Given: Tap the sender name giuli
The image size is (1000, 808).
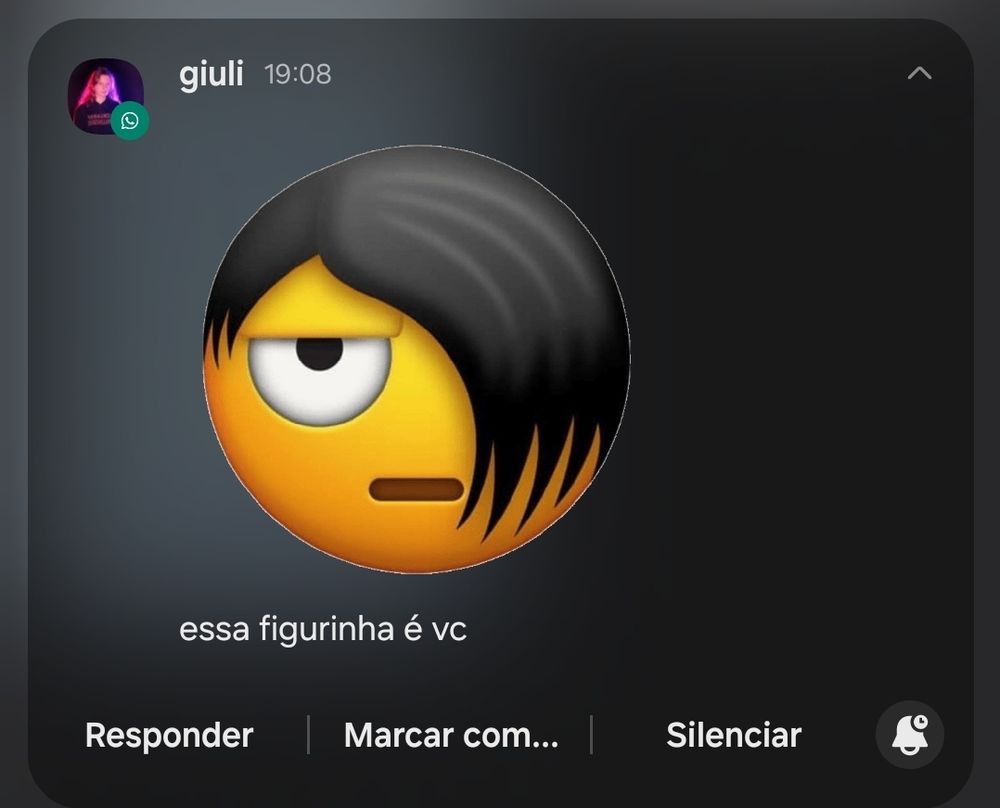Looking at the screenshot, I should (x=211, y=75).
